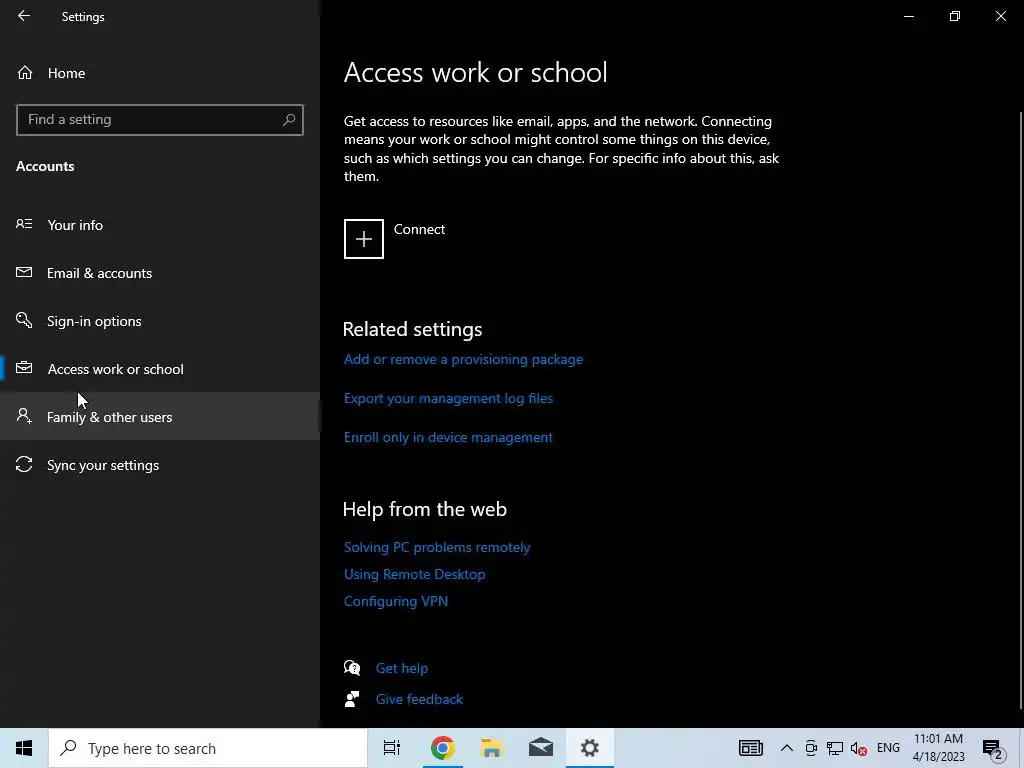Show hidden system tray icons
The width and height of the screenshot is (1024, 768).
pyautogui.click(x=787, y=748)
